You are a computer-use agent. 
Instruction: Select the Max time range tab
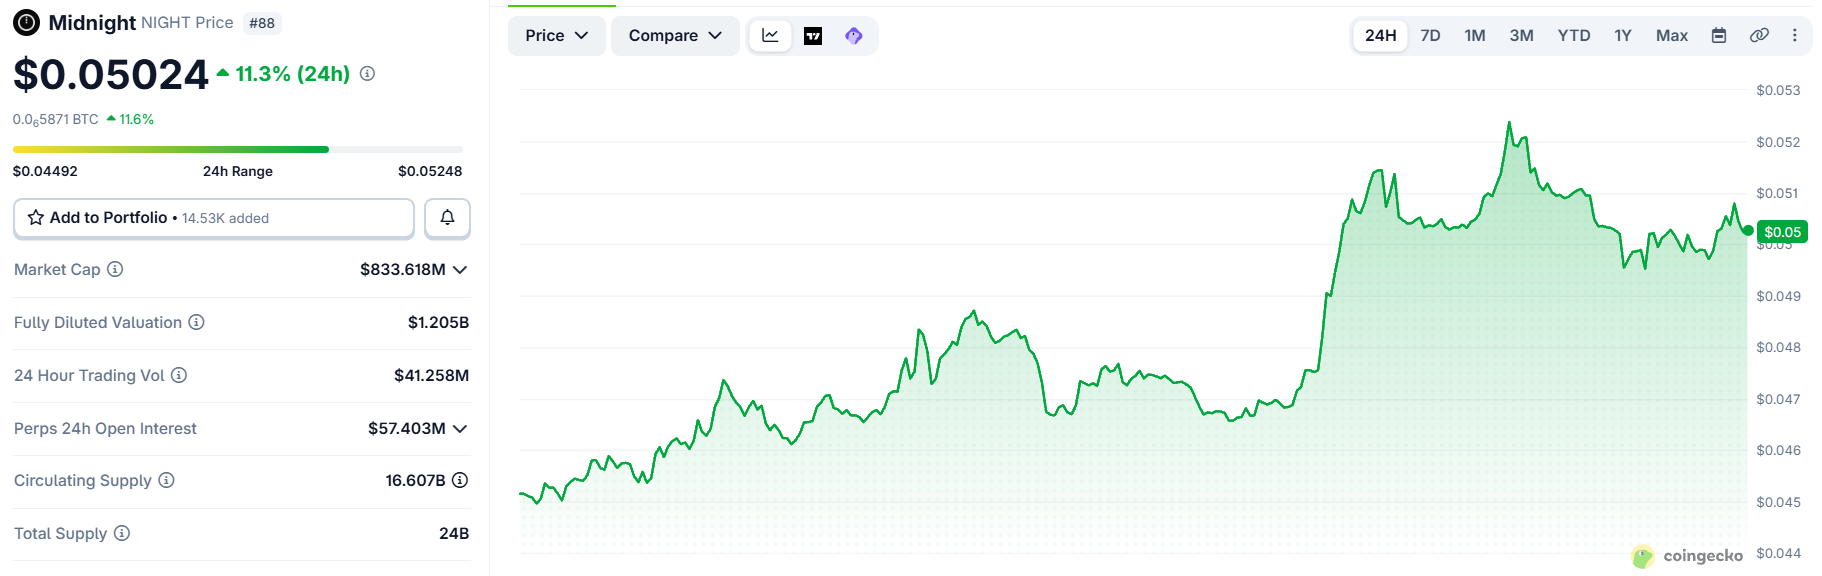[1672, 36]
